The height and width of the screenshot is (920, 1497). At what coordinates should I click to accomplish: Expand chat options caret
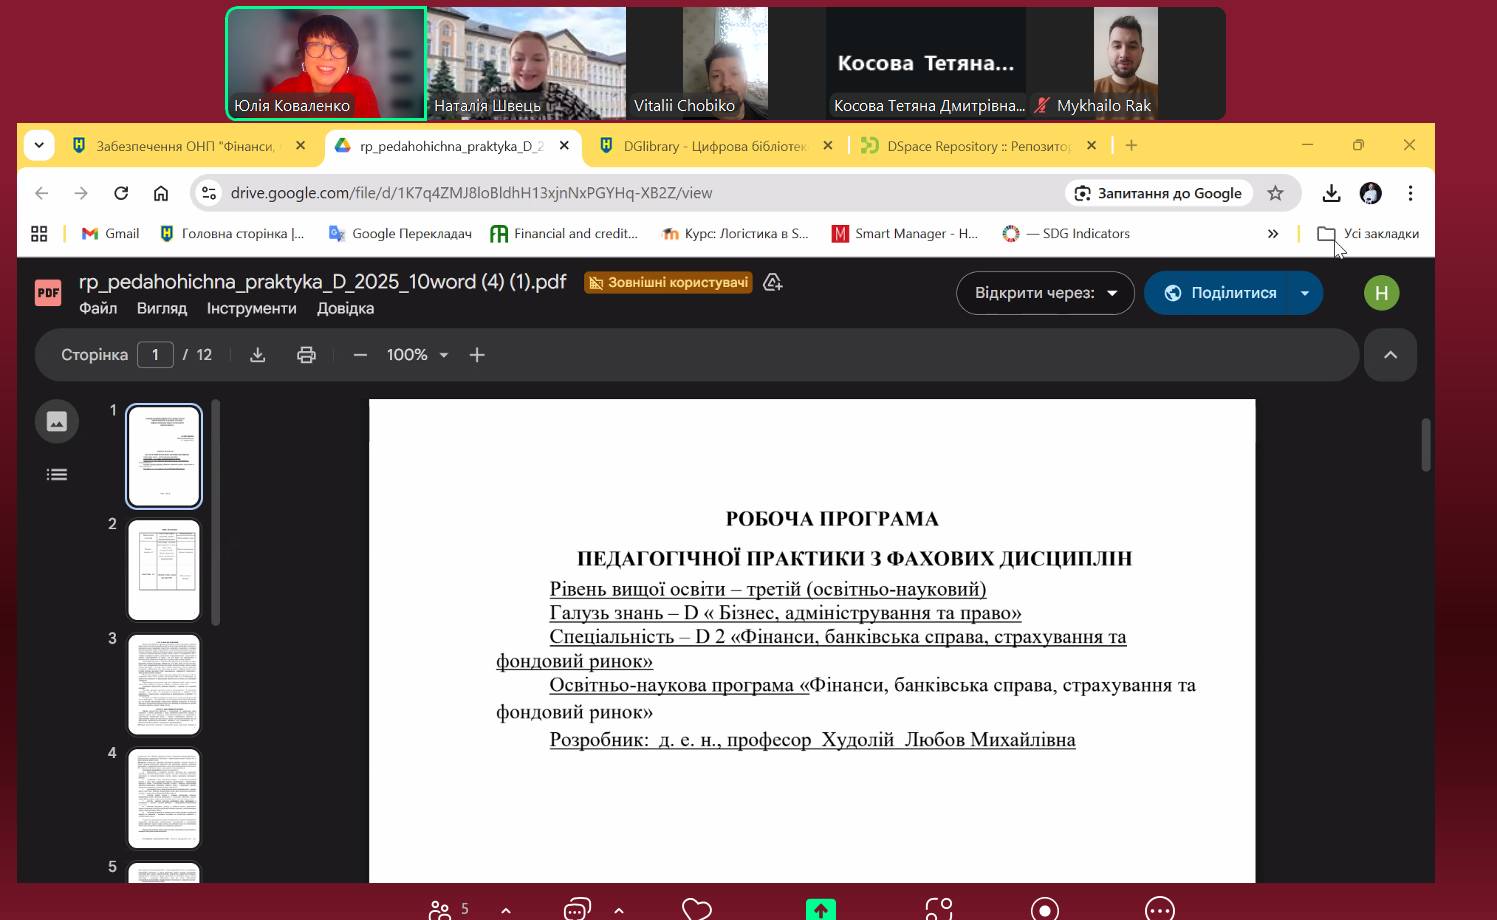click(x=619, y=910)
